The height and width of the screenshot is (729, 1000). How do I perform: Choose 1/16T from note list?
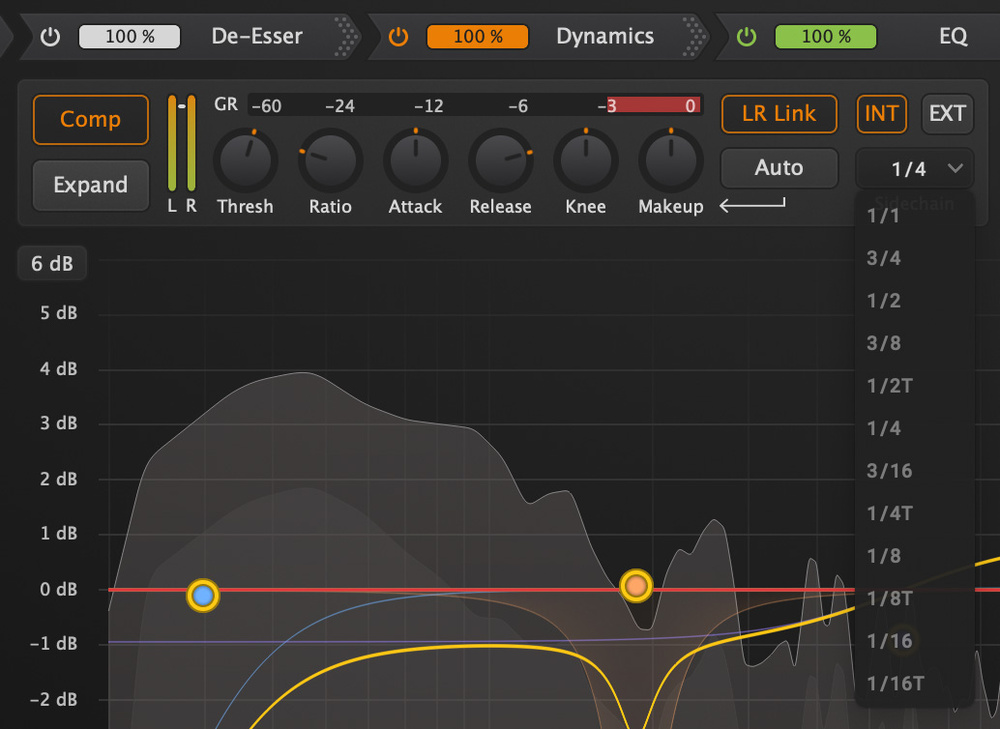click(x=915, y=684)
